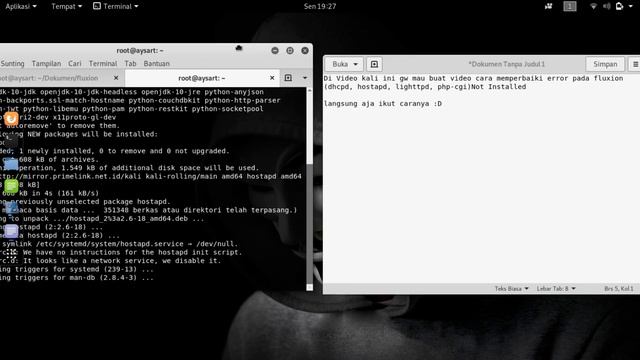640x360 pixels.
Task: Click the line starting 'Di Video kali ini'
Action: pyautogui.click(x=473, y=78)
